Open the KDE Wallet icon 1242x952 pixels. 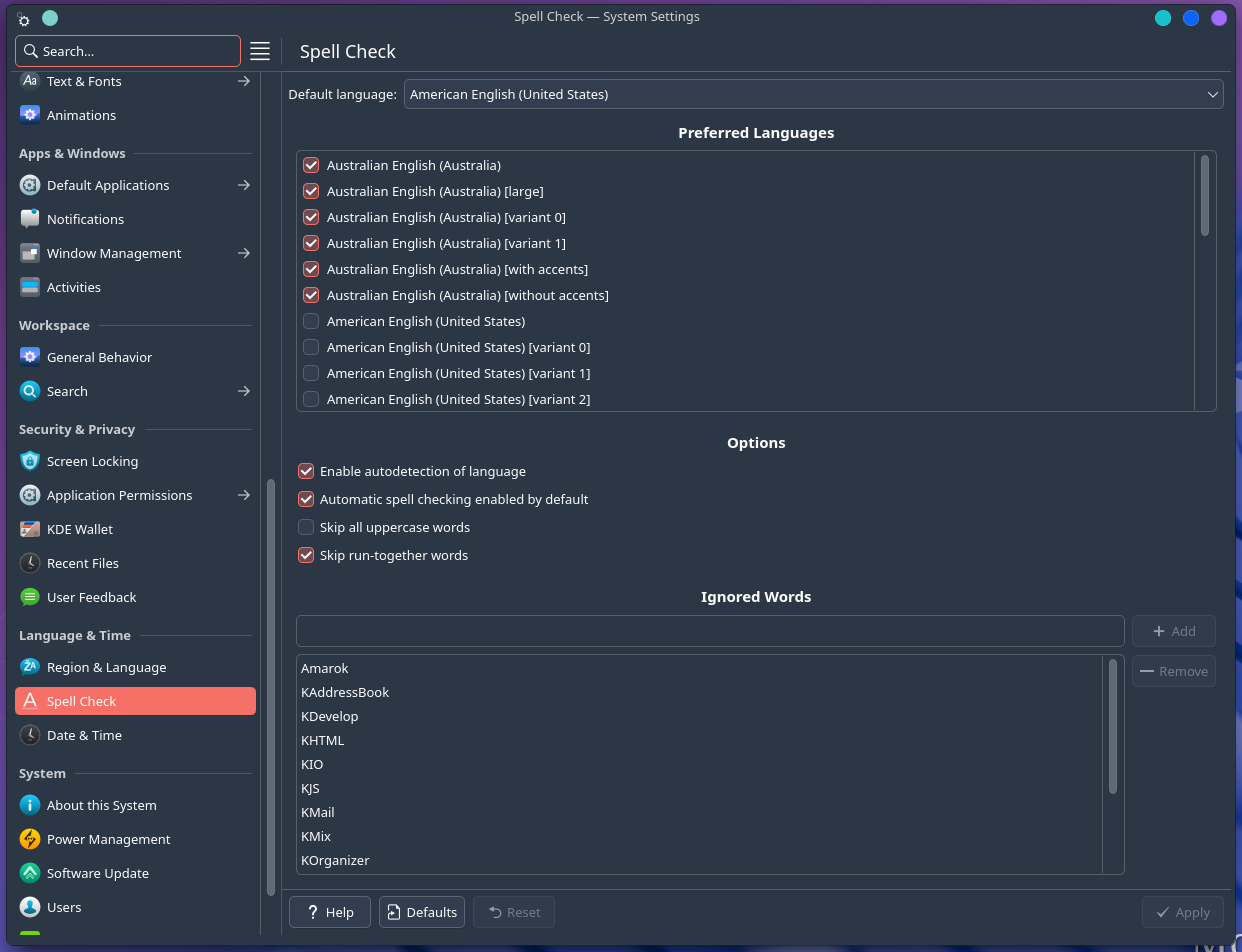tap(30, 529)
